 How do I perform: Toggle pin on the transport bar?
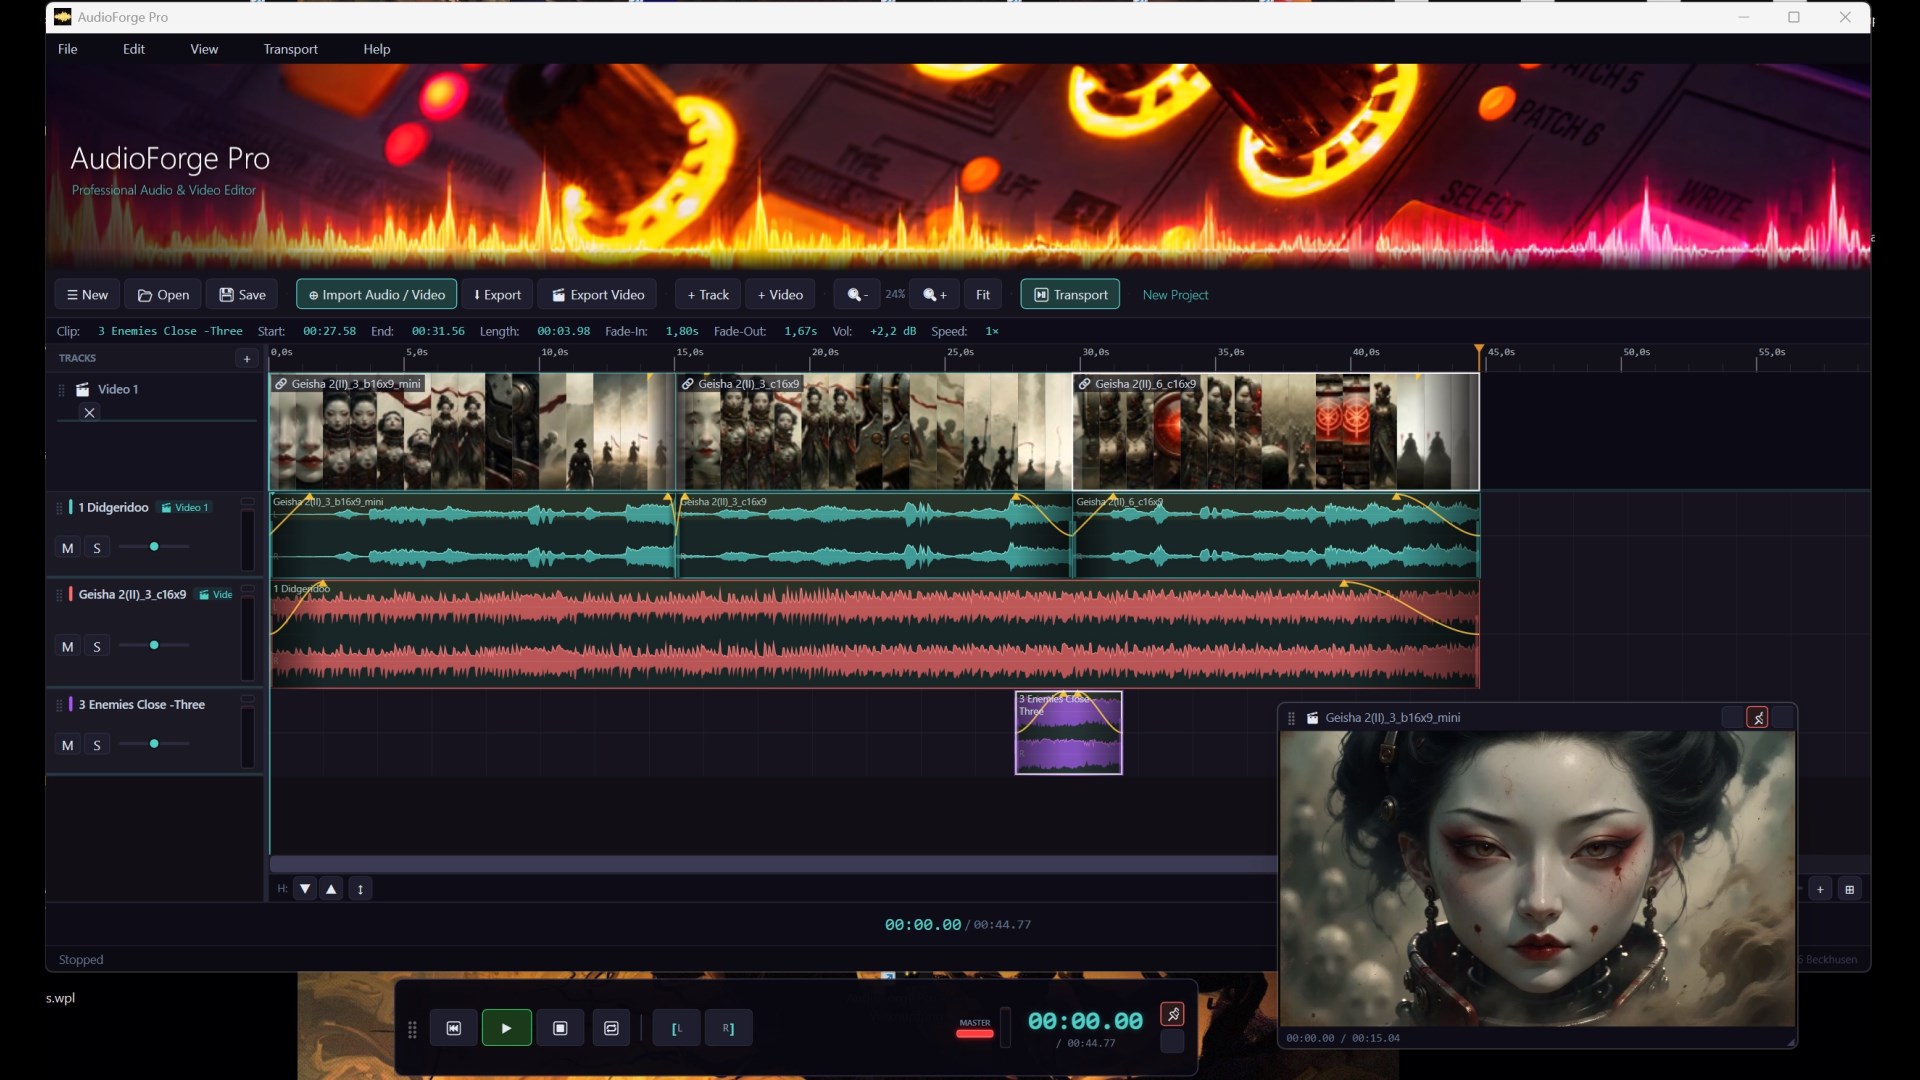point(1173,1015)
